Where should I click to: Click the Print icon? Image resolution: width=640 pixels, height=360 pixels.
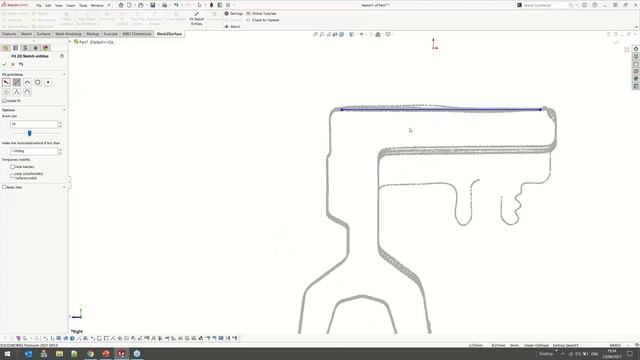coord(164,5)
